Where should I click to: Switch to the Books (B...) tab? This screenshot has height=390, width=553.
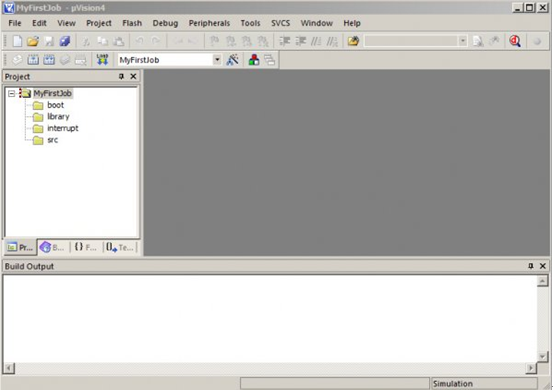click(x=53, y=247)
